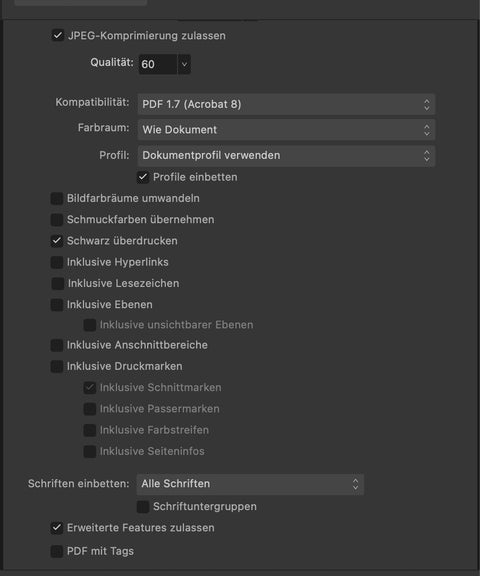Image resolution: width=480 pixels, height=576 pixels.
Task: Open the Farbraum dropdown Wie Dokument
Action: (286, 130)
